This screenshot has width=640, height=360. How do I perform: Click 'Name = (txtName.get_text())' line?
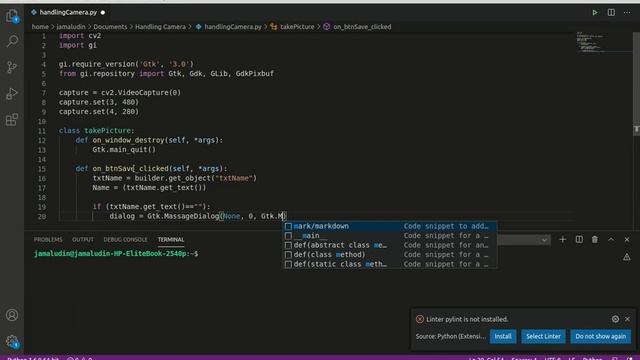tap(149, 188)
